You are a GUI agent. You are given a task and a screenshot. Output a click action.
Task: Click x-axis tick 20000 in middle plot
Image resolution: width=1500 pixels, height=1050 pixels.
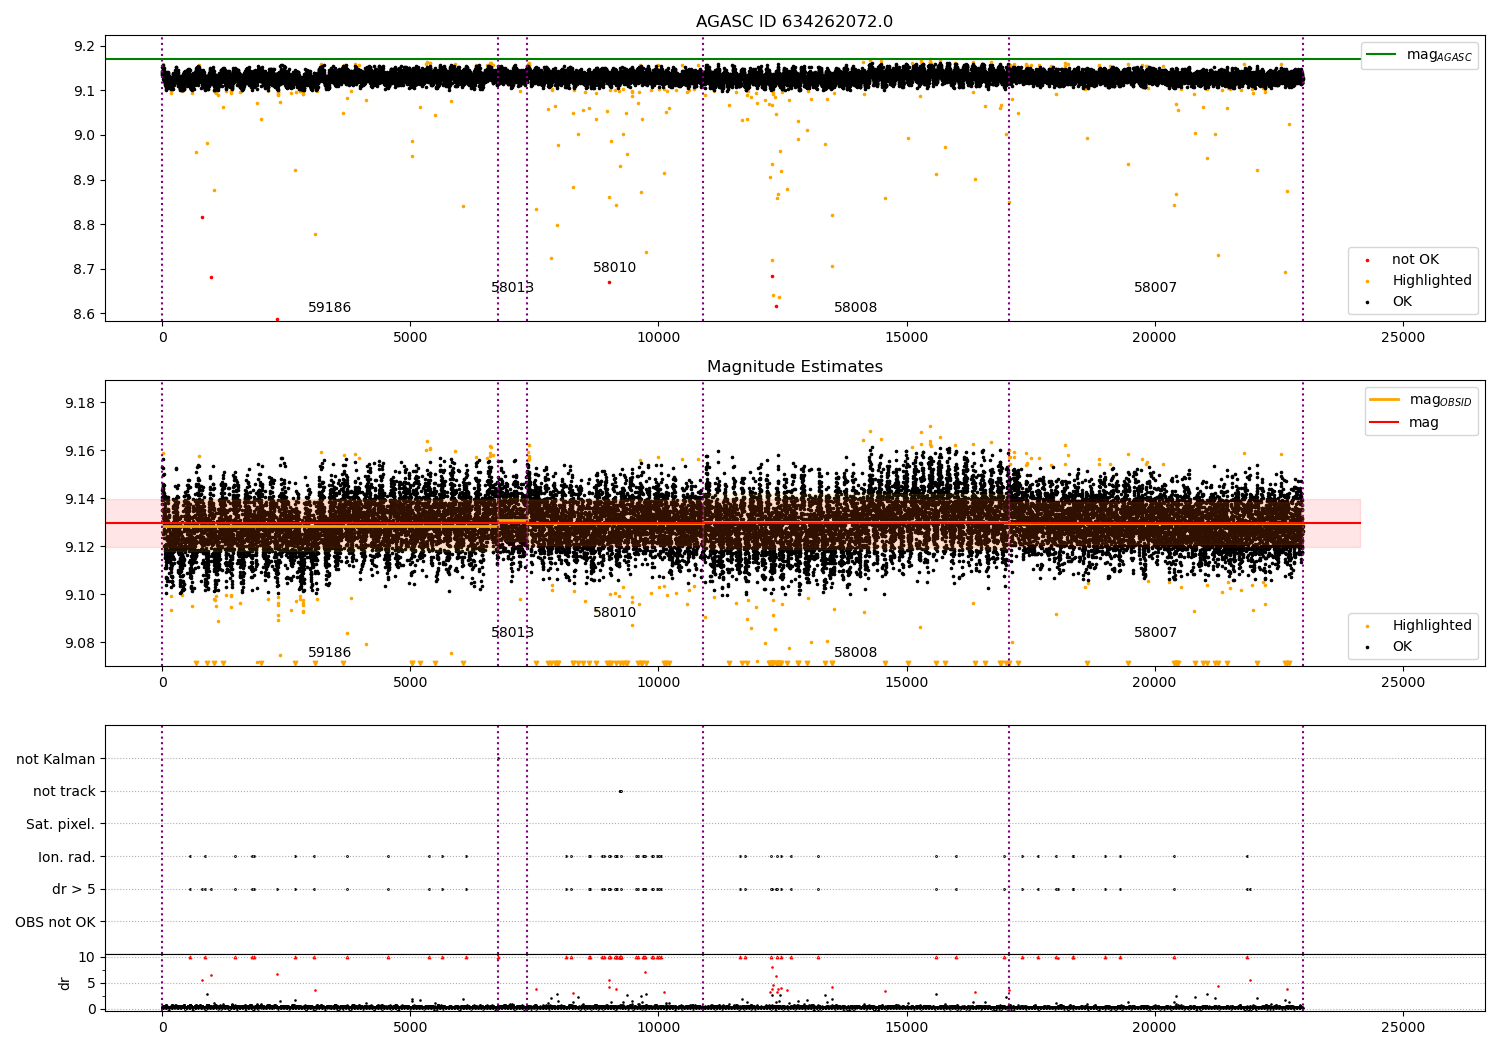(x=1154, y=683)
